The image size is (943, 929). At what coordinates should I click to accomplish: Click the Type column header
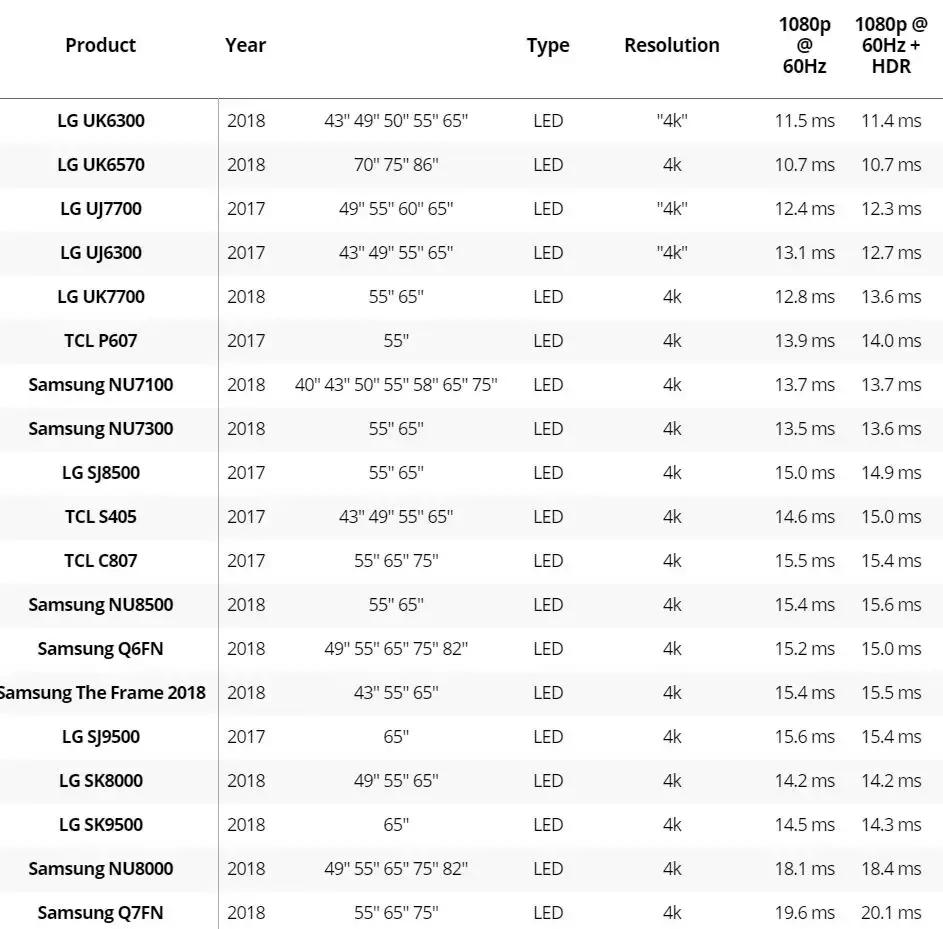(548, 45)
